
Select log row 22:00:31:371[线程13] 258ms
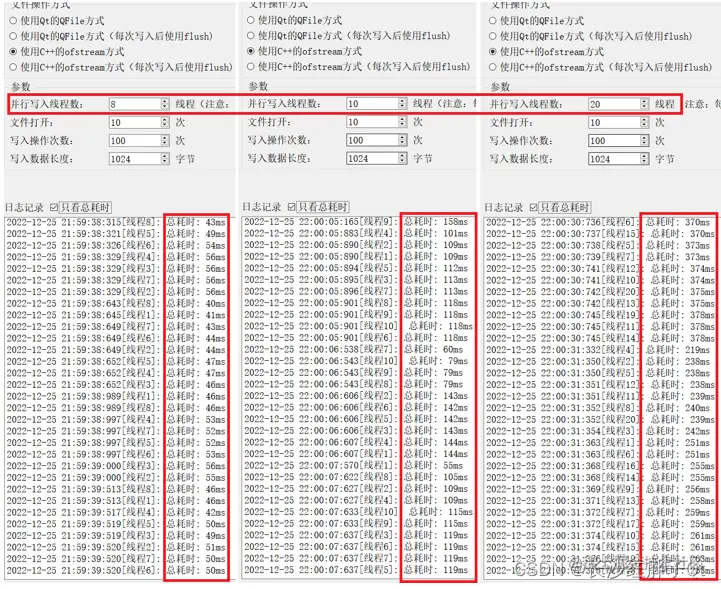(601, 501)
